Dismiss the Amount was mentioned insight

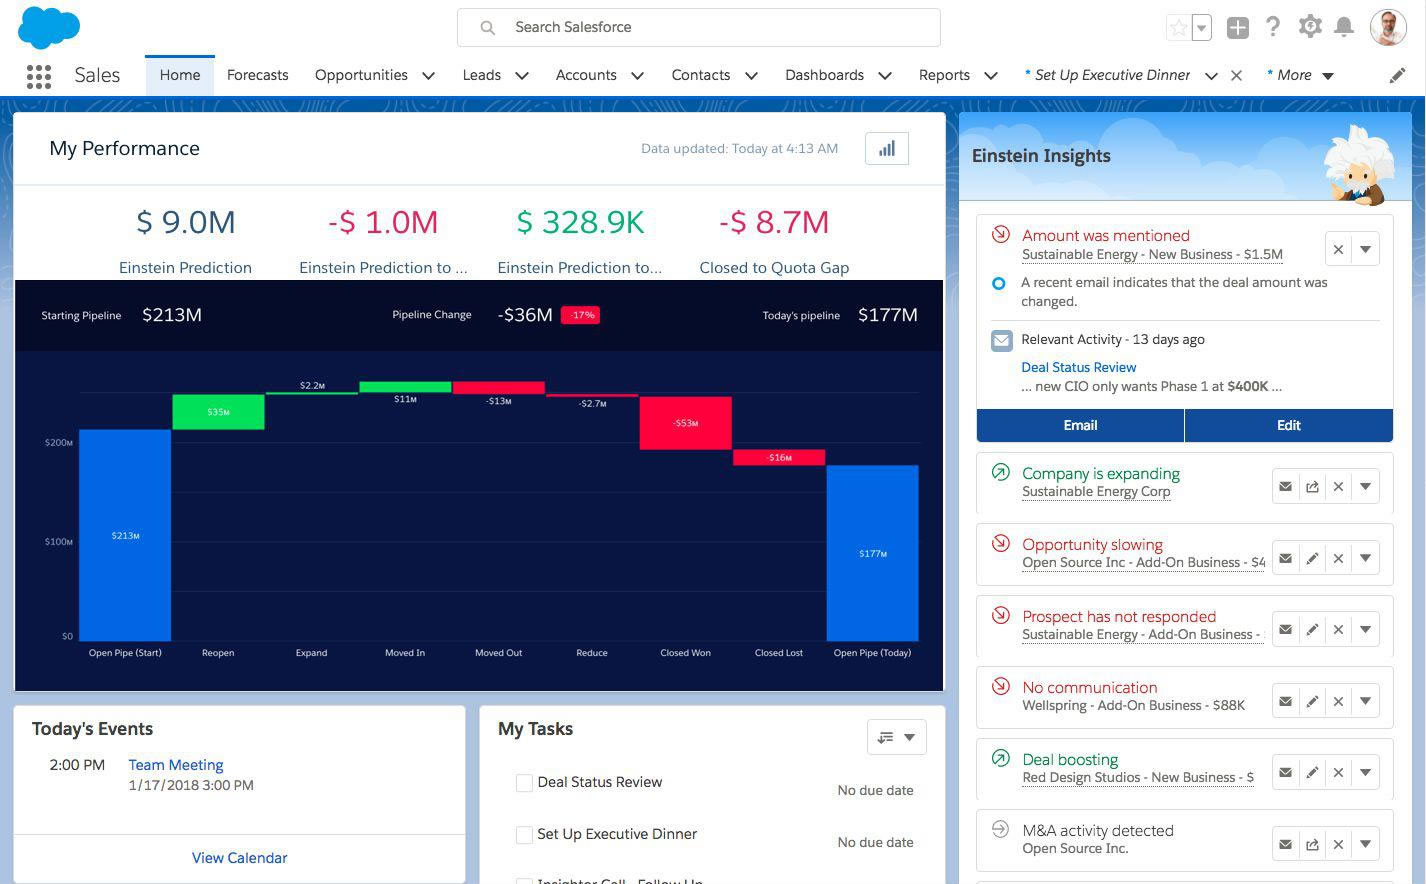click(1338, 250)
